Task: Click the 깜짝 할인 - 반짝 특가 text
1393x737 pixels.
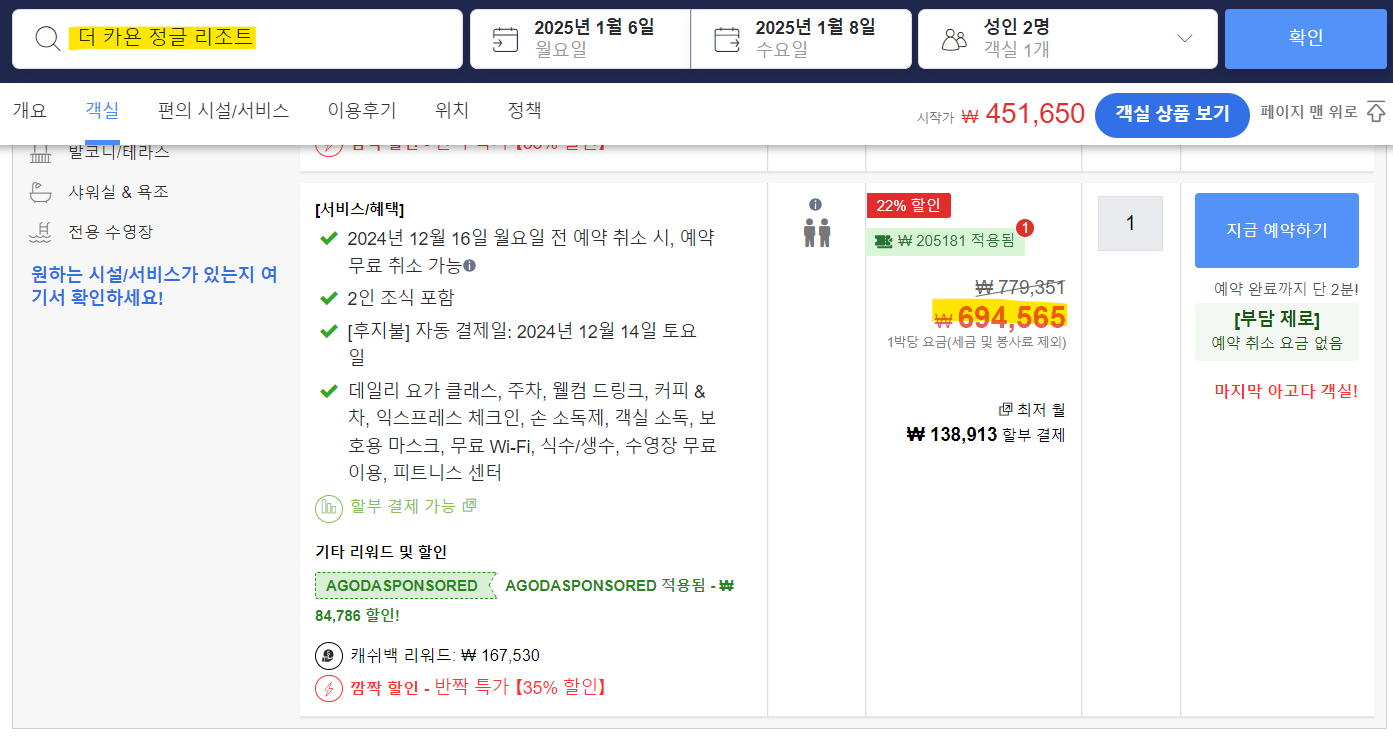Action: (478, 688)
